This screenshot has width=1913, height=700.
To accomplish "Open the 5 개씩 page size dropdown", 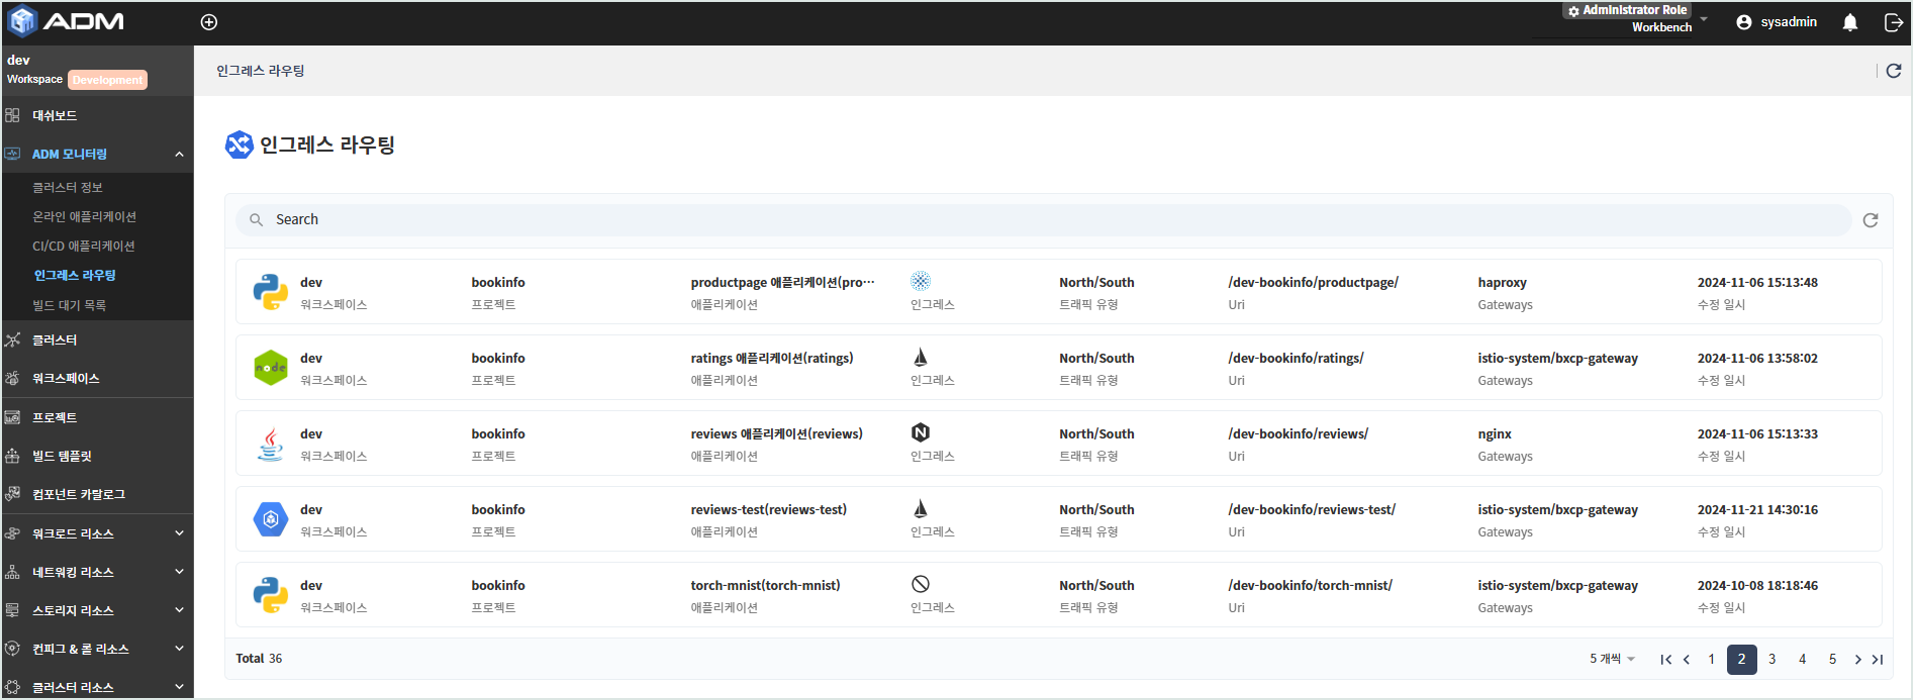I will (1612, 659).
